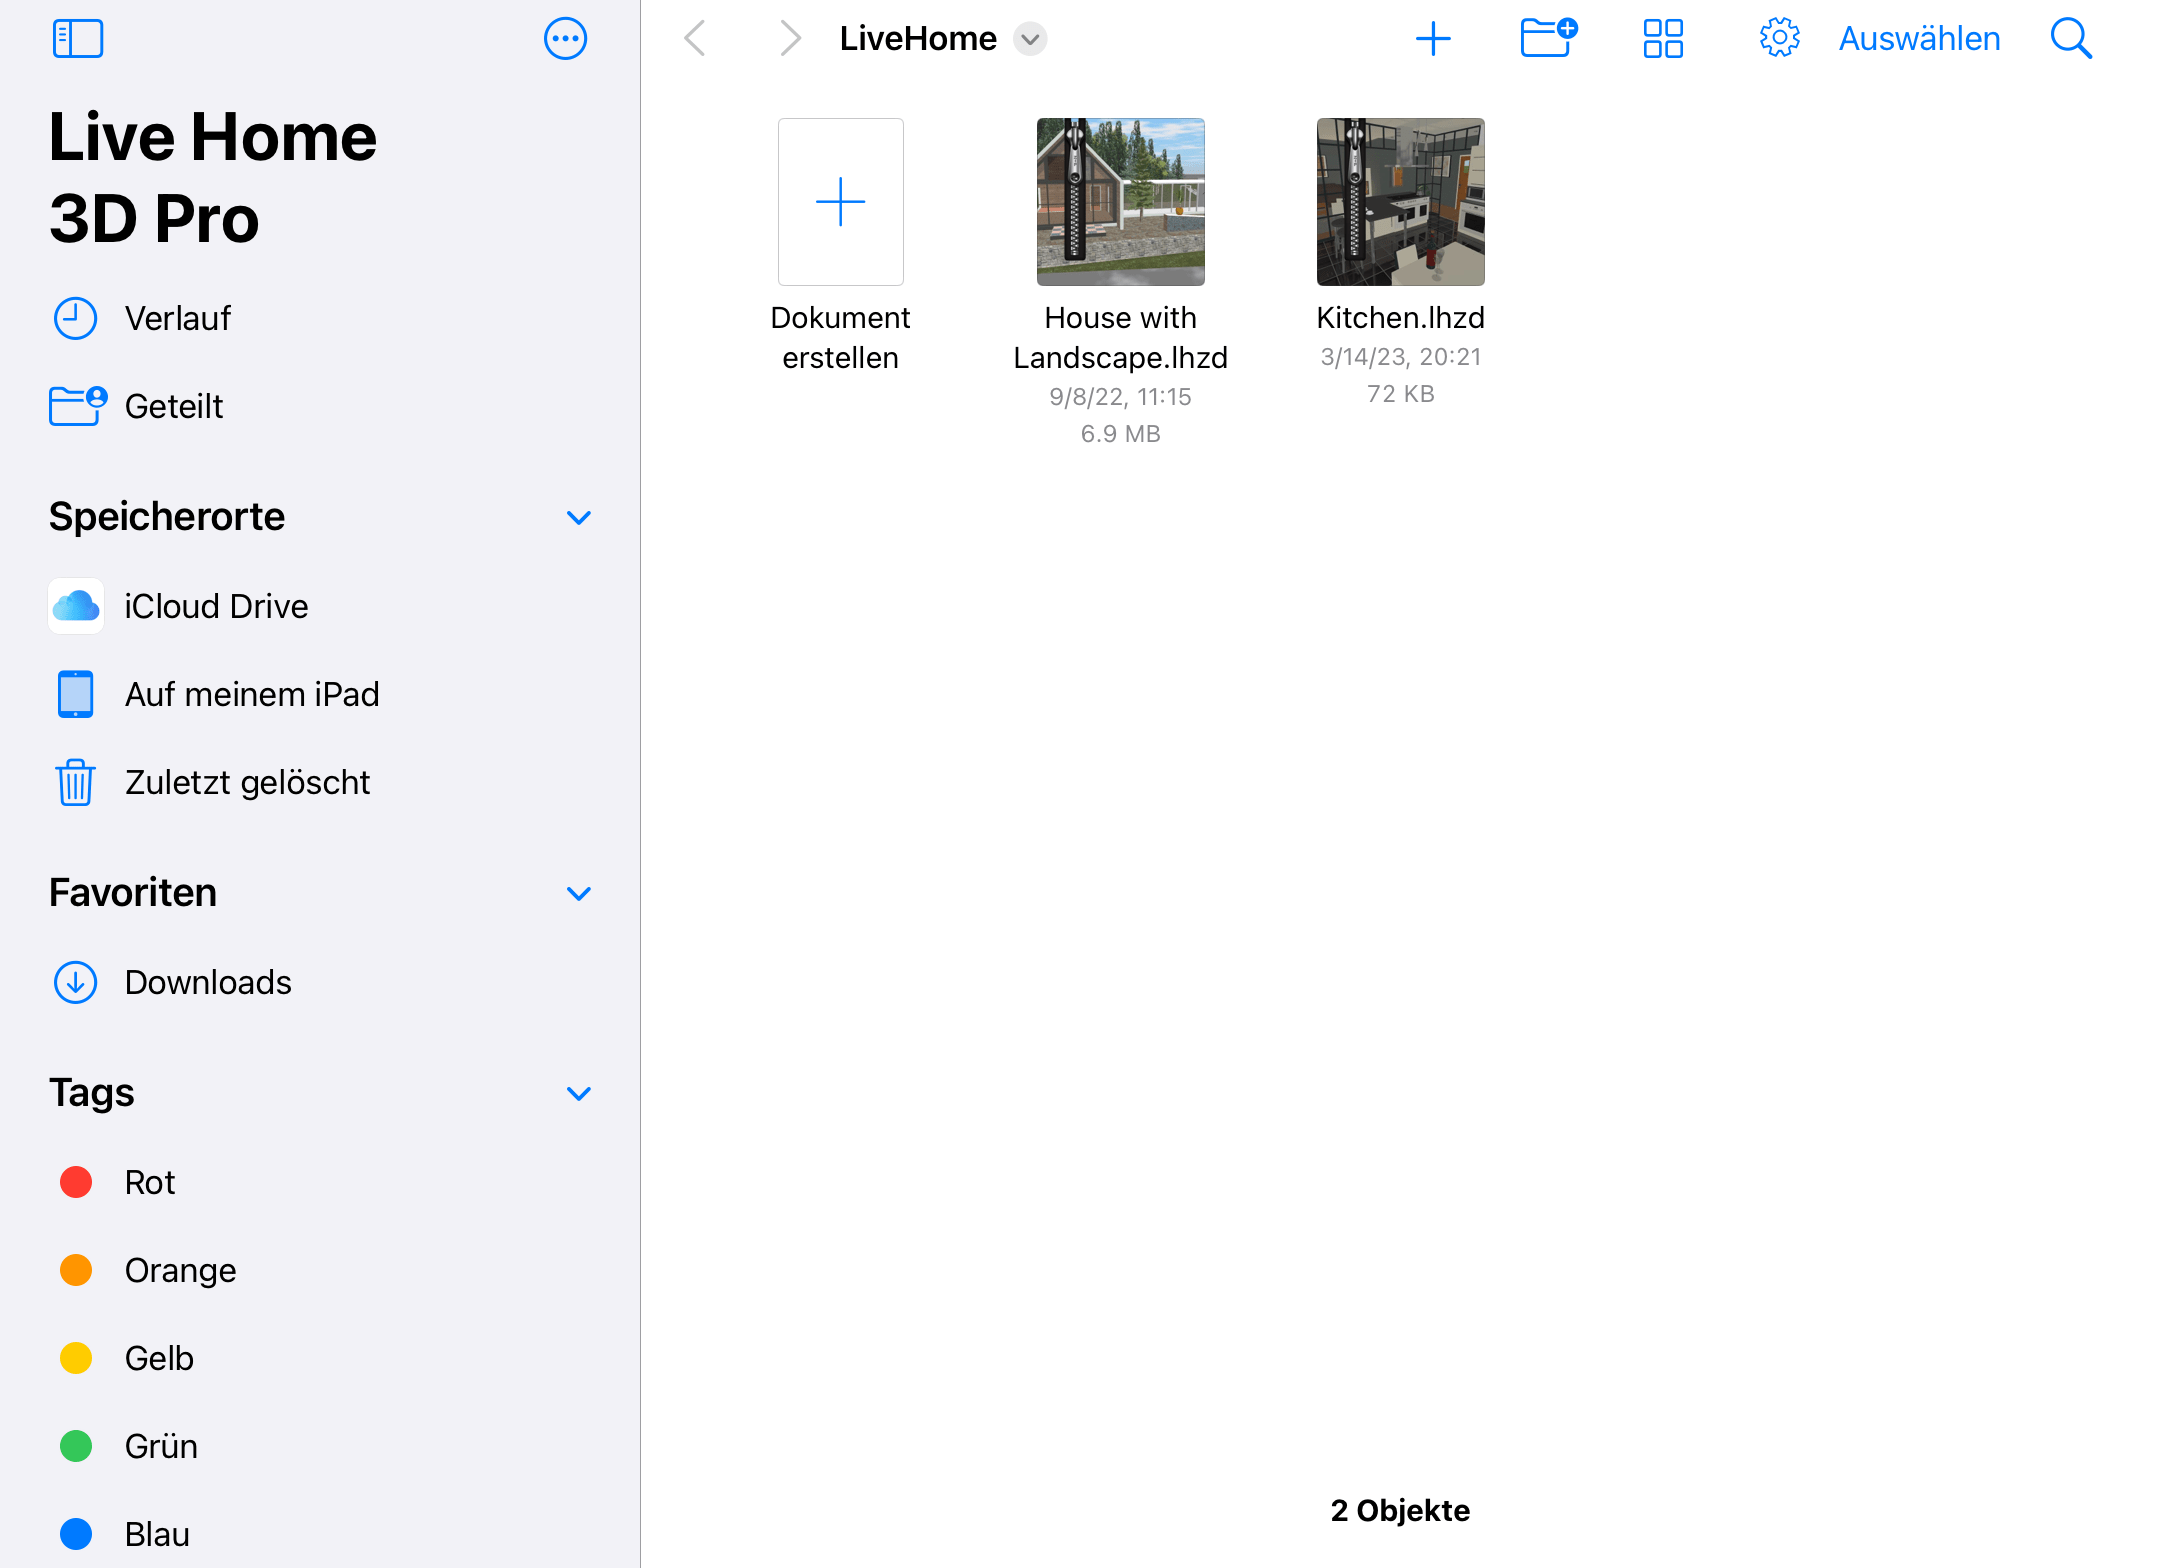Image resolution: width=2160 pixels, height=1568 pixels.
Task: Select the orange tag dot
Action: pyautogui.click(x=76, y=1270)
